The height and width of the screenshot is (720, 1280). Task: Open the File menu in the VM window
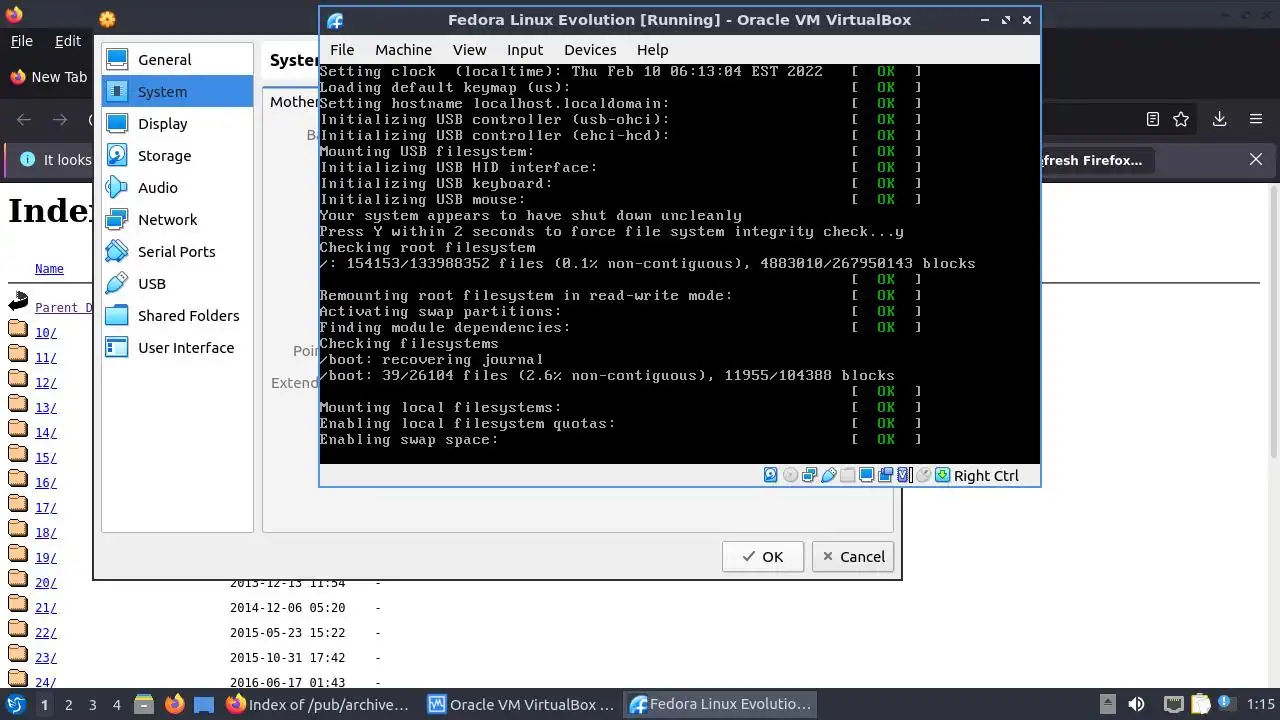(x=342, y=50)
